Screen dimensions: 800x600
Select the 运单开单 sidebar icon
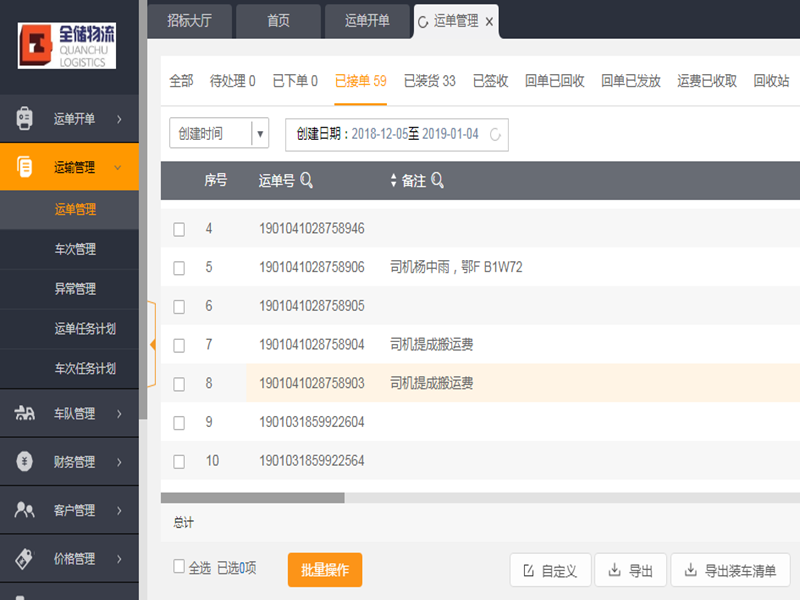point(23,118)
